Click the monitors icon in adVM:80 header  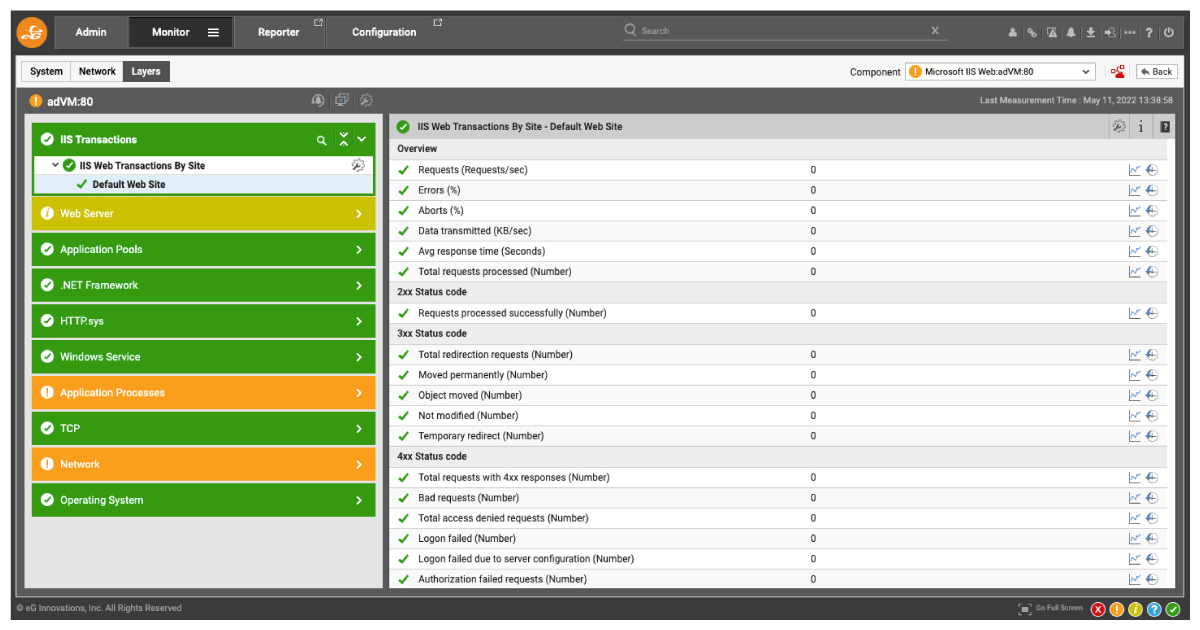tap(342, 101)
